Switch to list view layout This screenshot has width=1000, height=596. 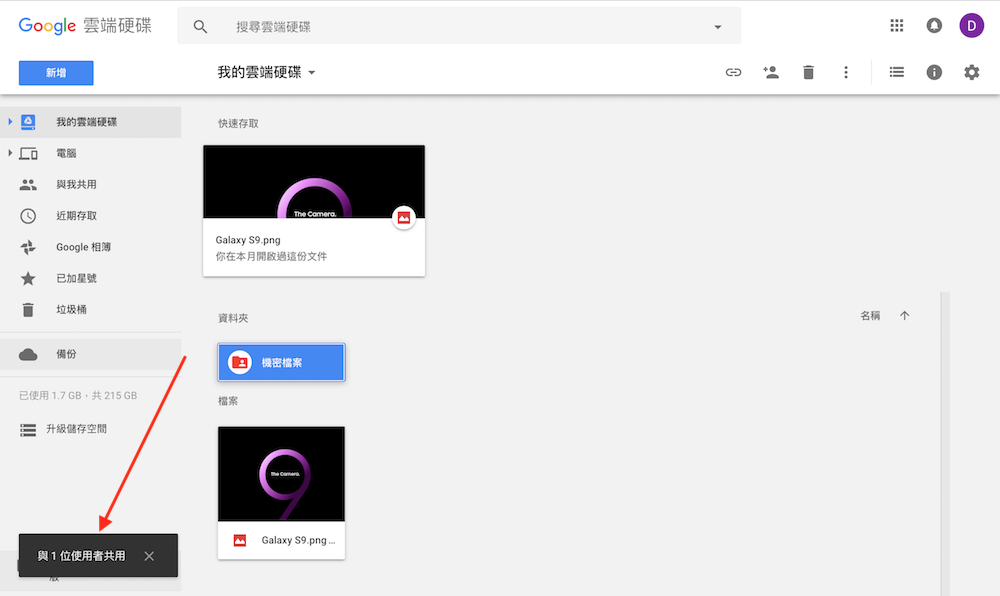click(x=896, y=72)
